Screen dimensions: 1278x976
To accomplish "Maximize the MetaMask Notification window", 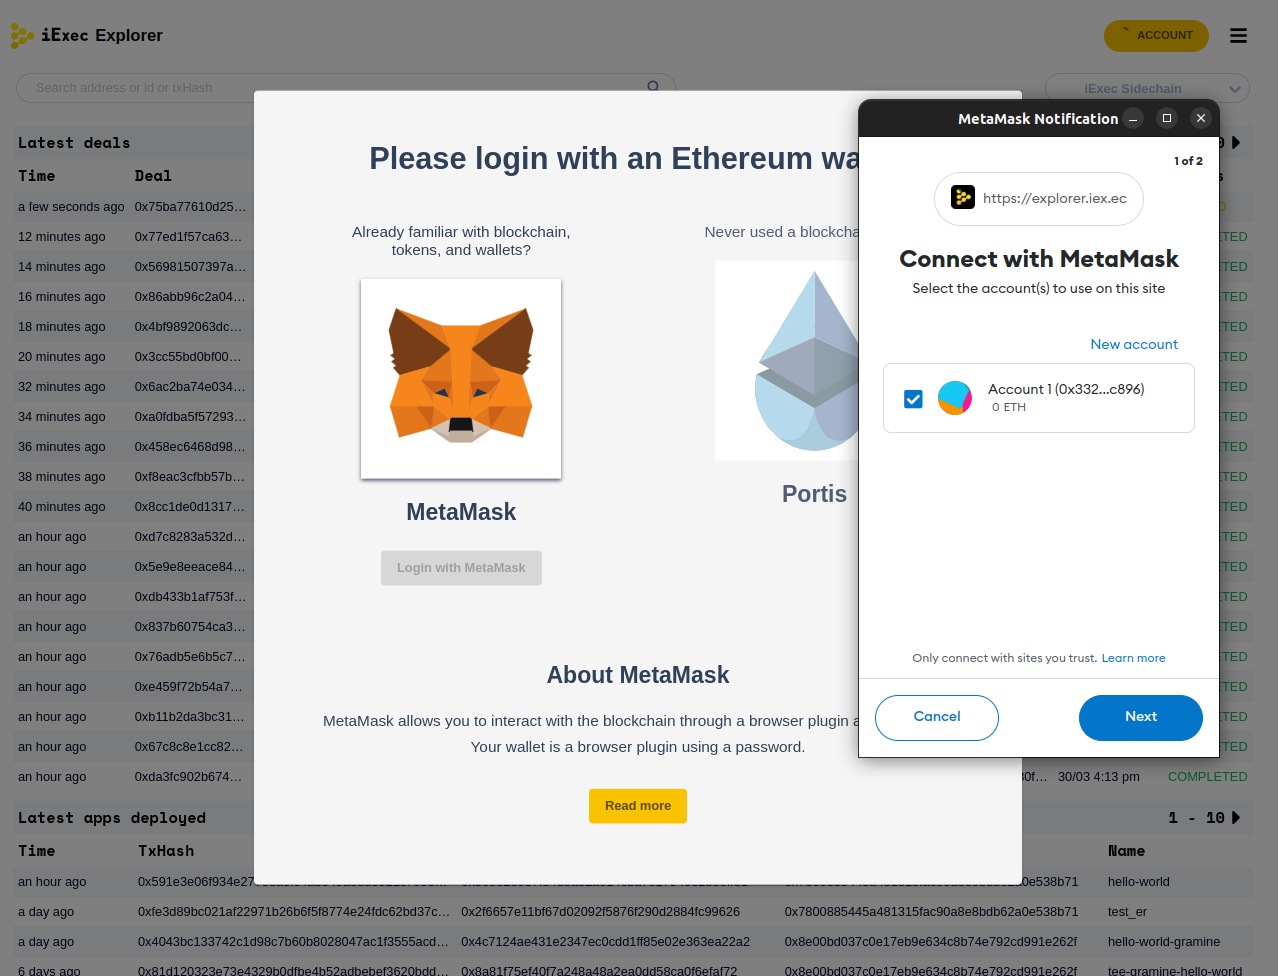I will [1167, 118].
